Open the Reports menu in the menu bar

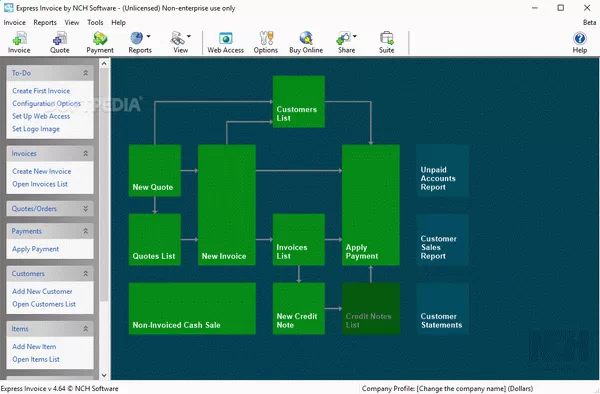[x=45, y=23]
